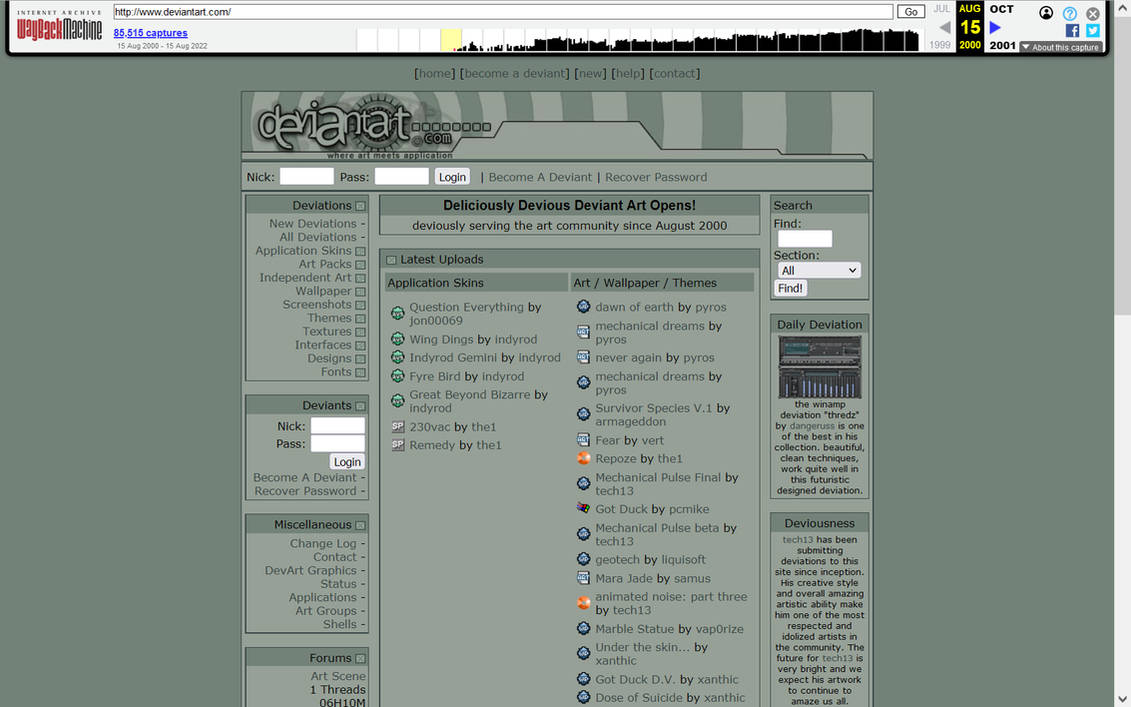Click the Deliciously Devious Deviant Art Opens! headline

pos(569,206)
